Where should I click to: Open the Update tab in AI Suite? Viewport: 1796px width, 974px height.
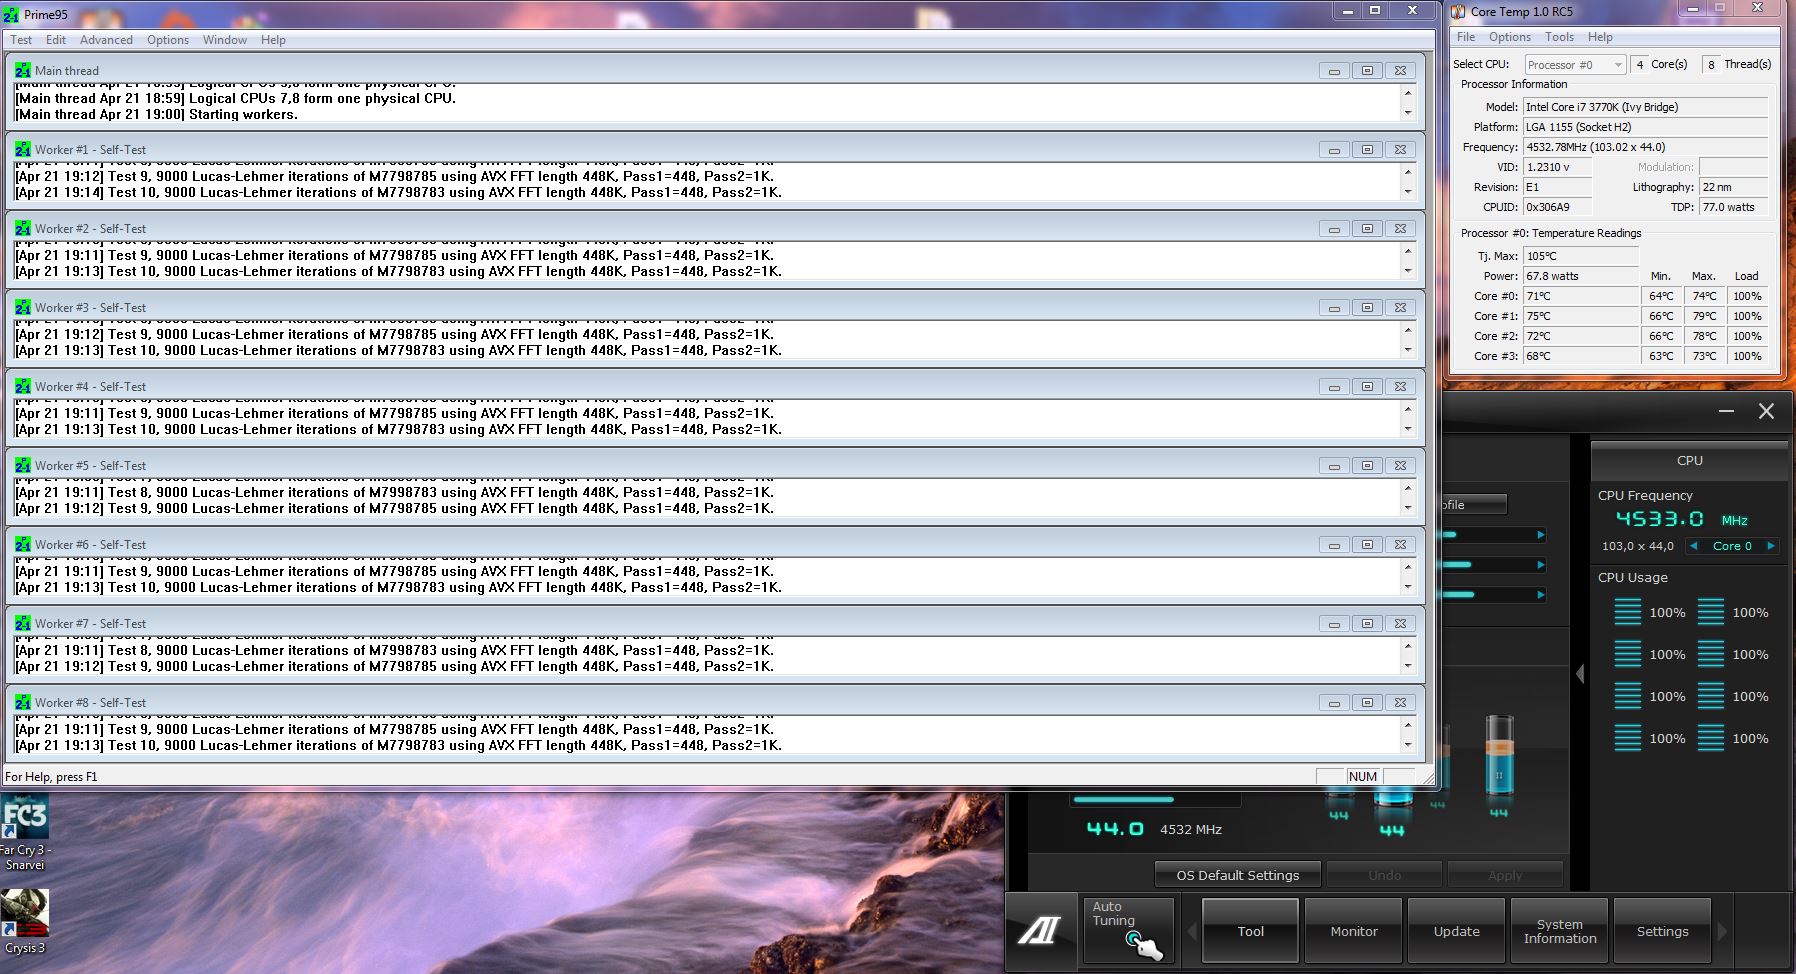[x=1456, y=931]
